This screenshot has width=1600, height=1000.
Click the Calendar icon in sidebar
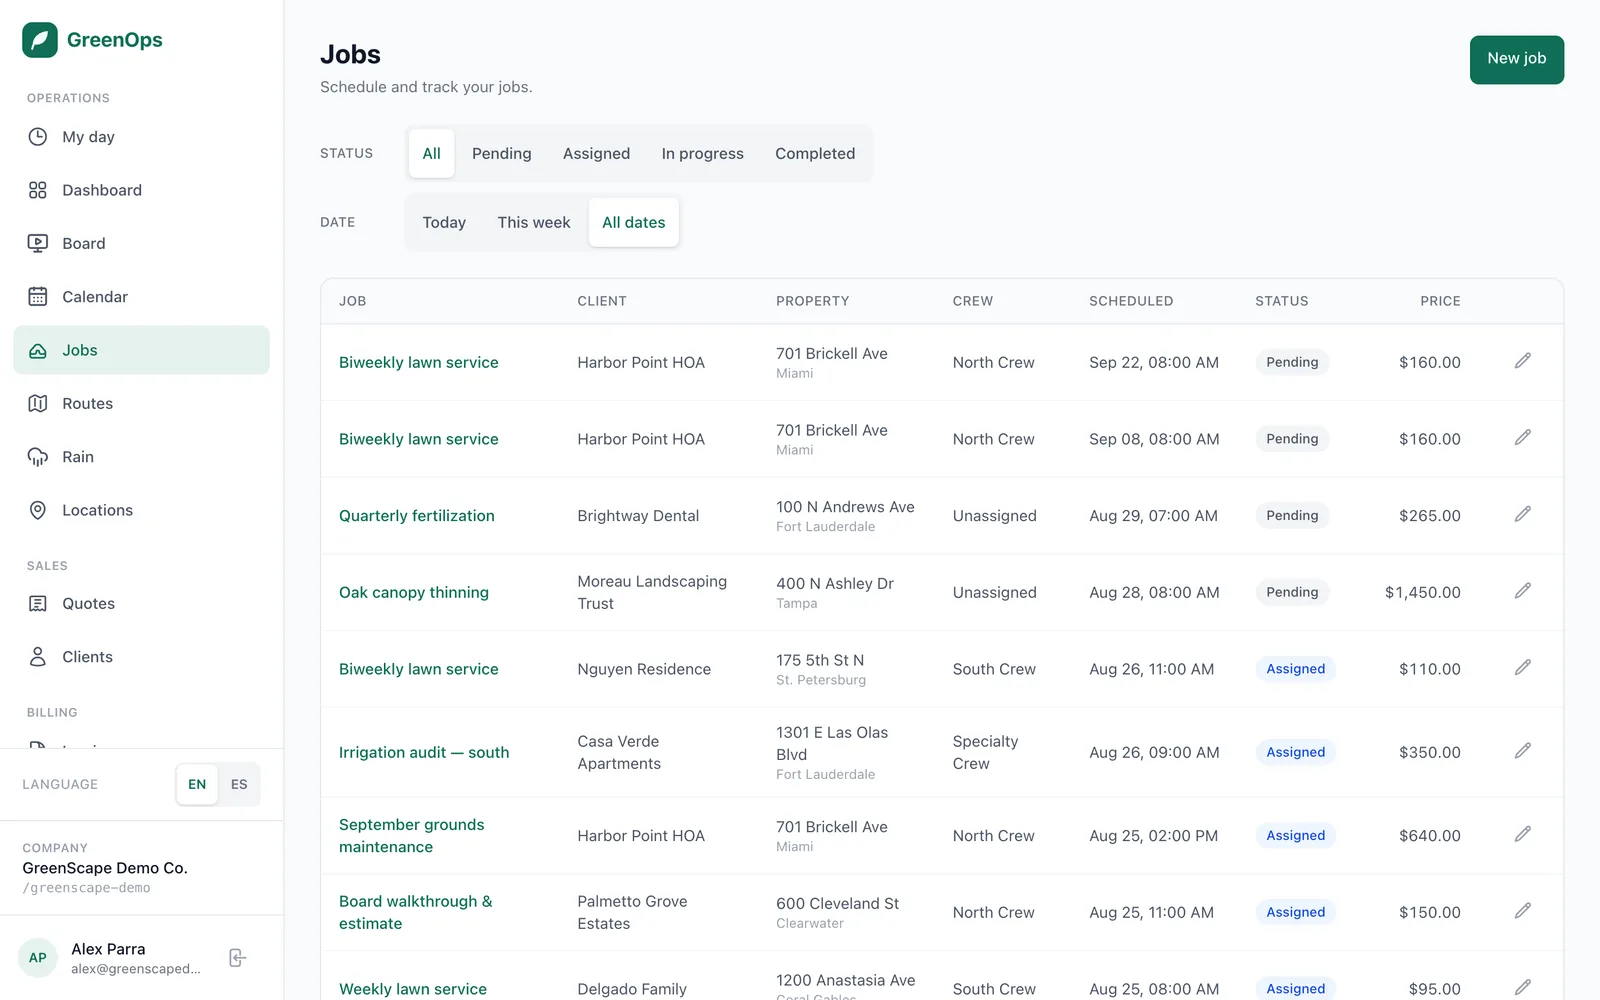[x=38, y=297]
